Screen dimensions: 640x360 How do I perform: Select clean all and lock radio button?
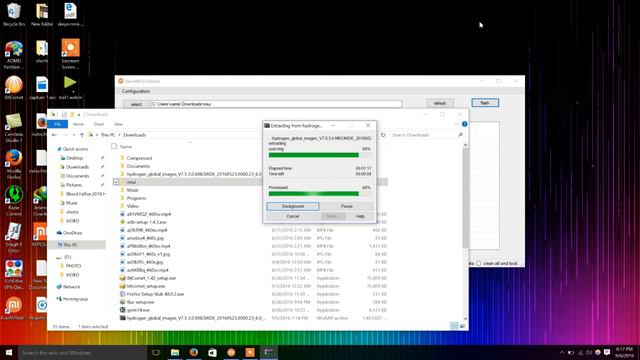479,263
